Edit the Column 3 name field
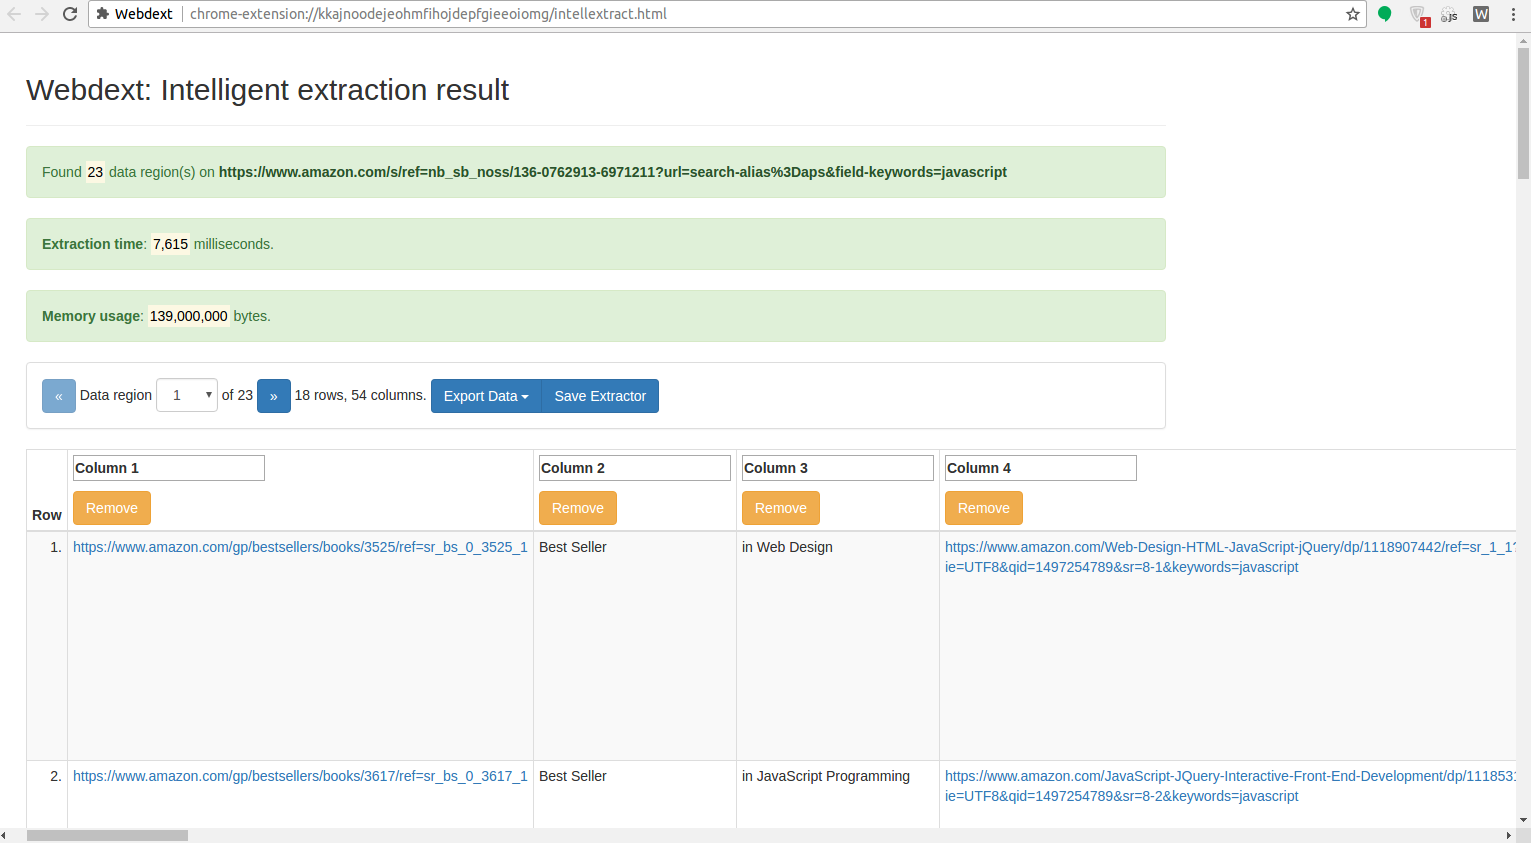 [838, 468]
